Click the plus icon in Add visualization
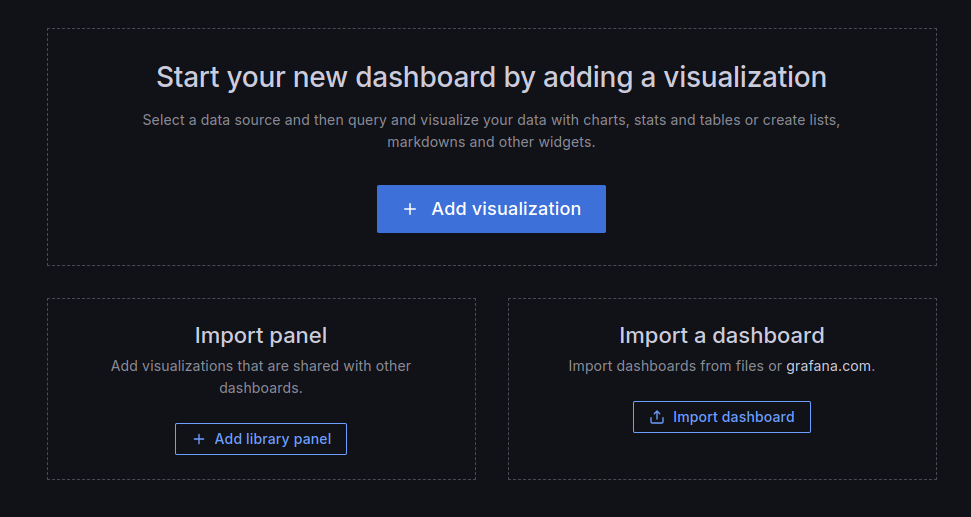971x517 pixels. point(410,209)
